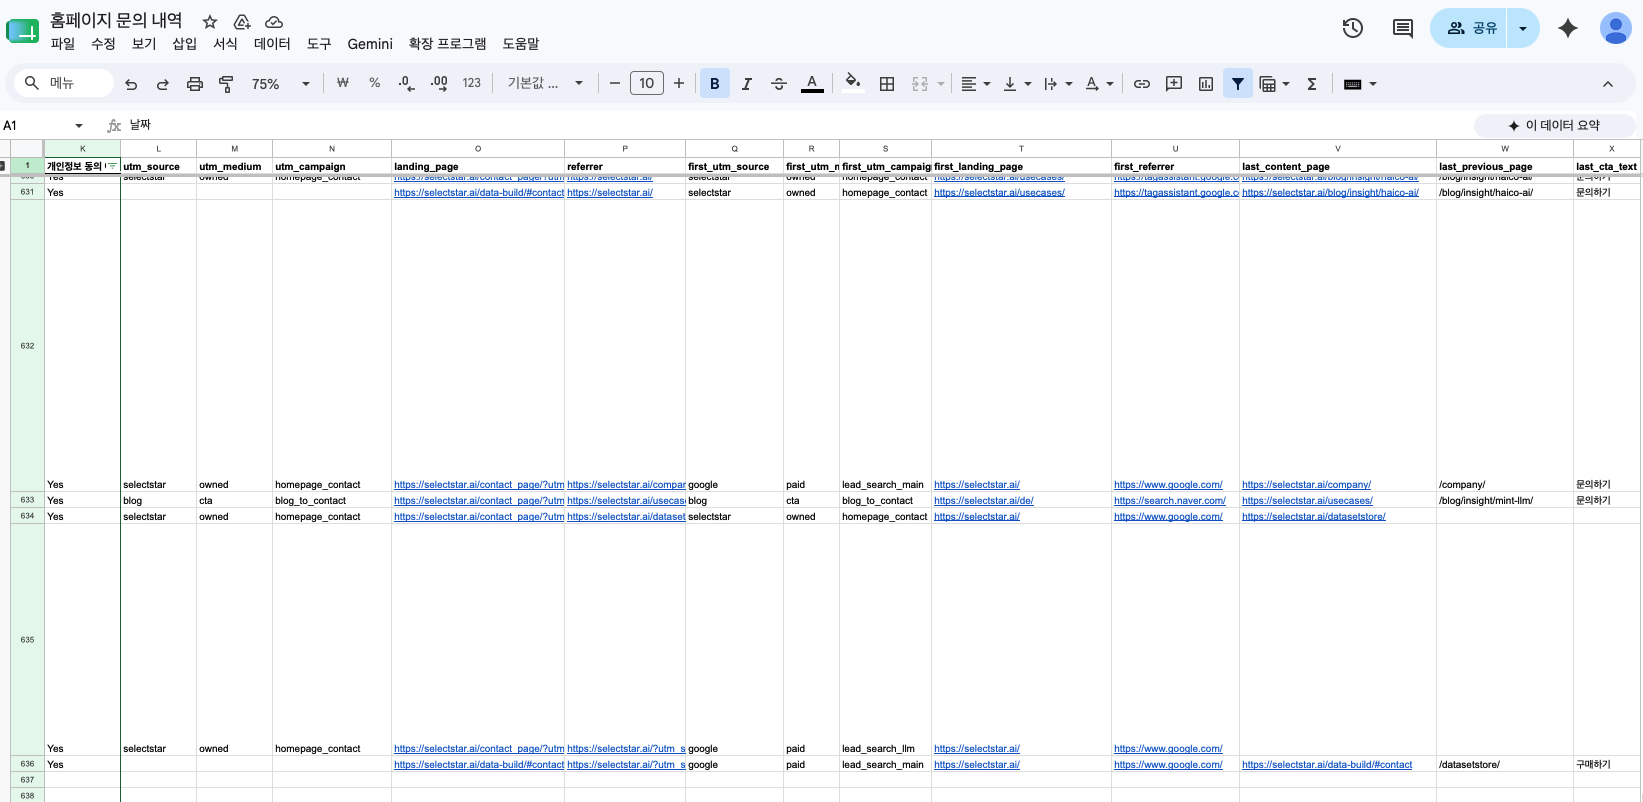
Task: Choose a cell fill color
Action: [852, 84]
